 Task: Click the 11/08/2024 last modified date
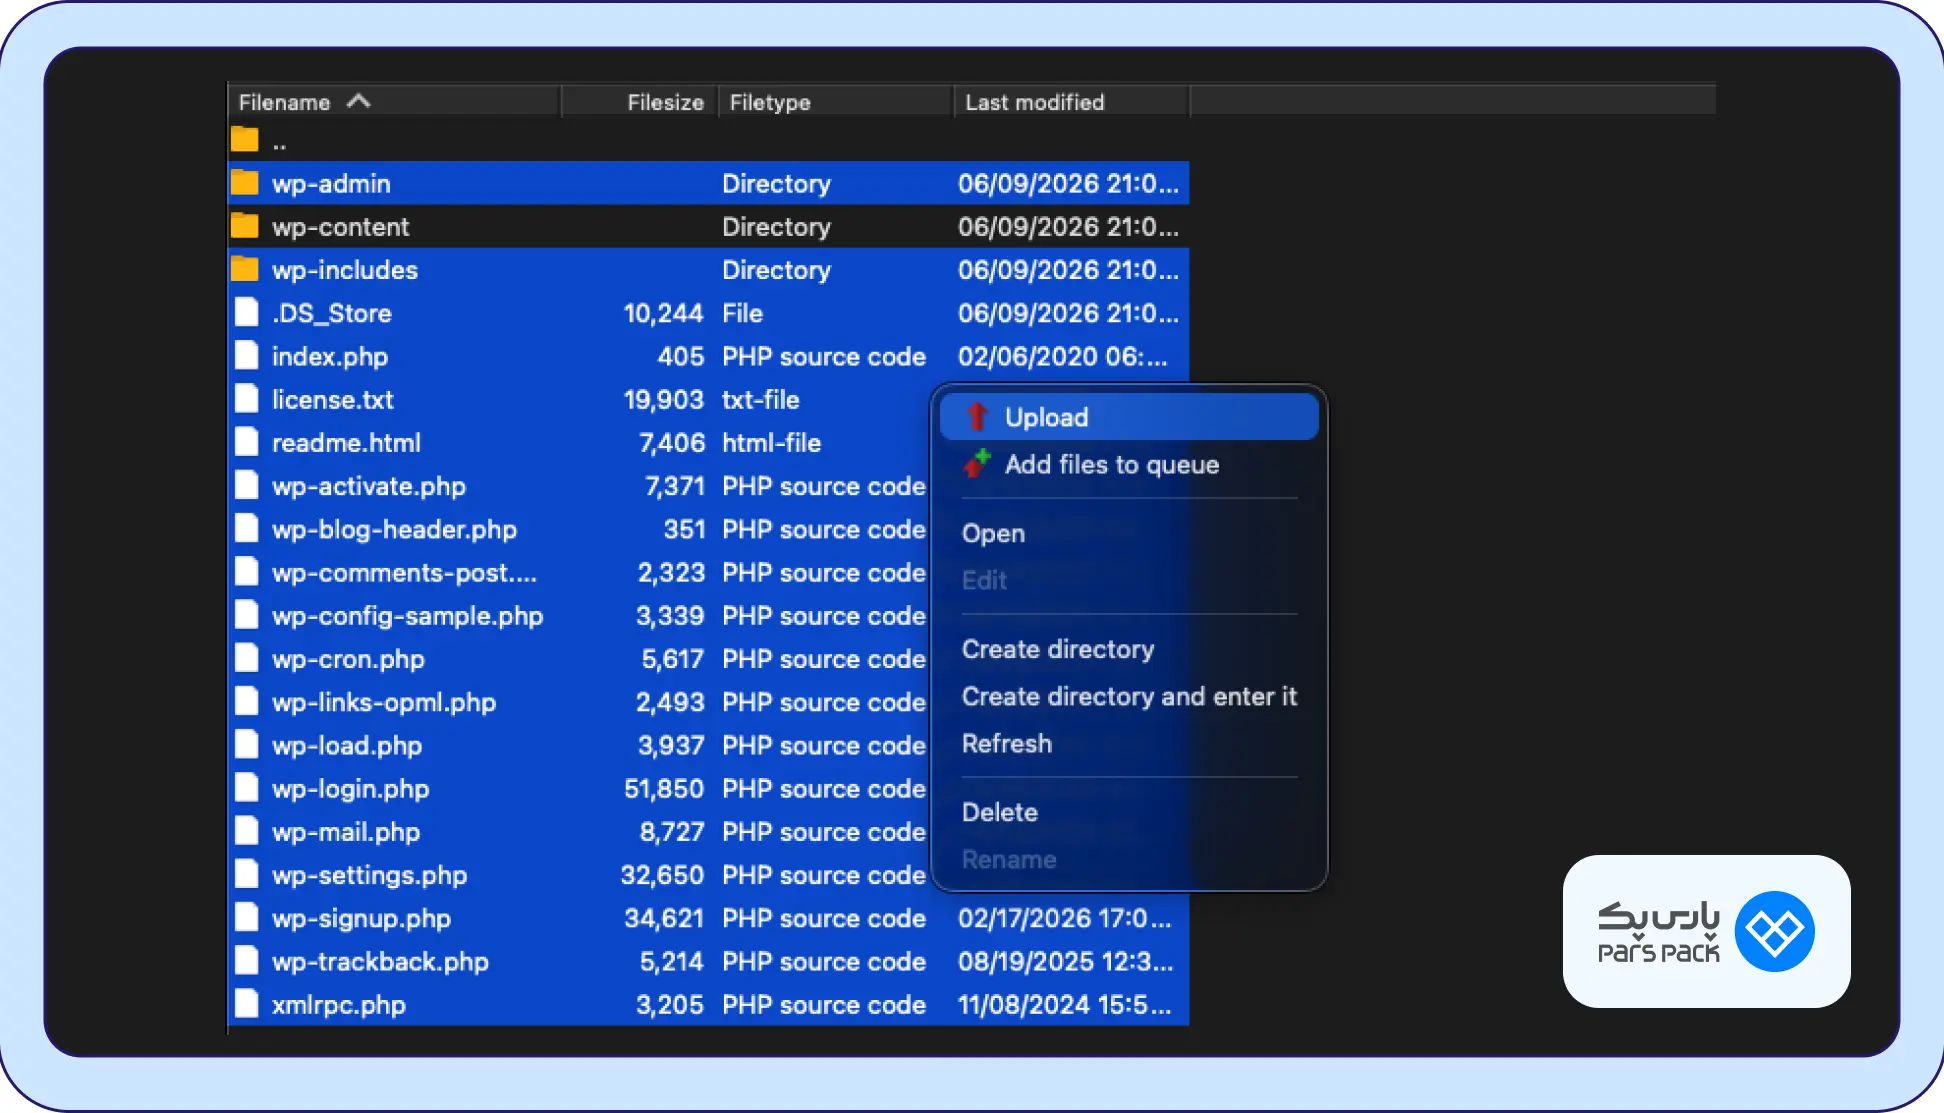(x=1064, y=1004)
